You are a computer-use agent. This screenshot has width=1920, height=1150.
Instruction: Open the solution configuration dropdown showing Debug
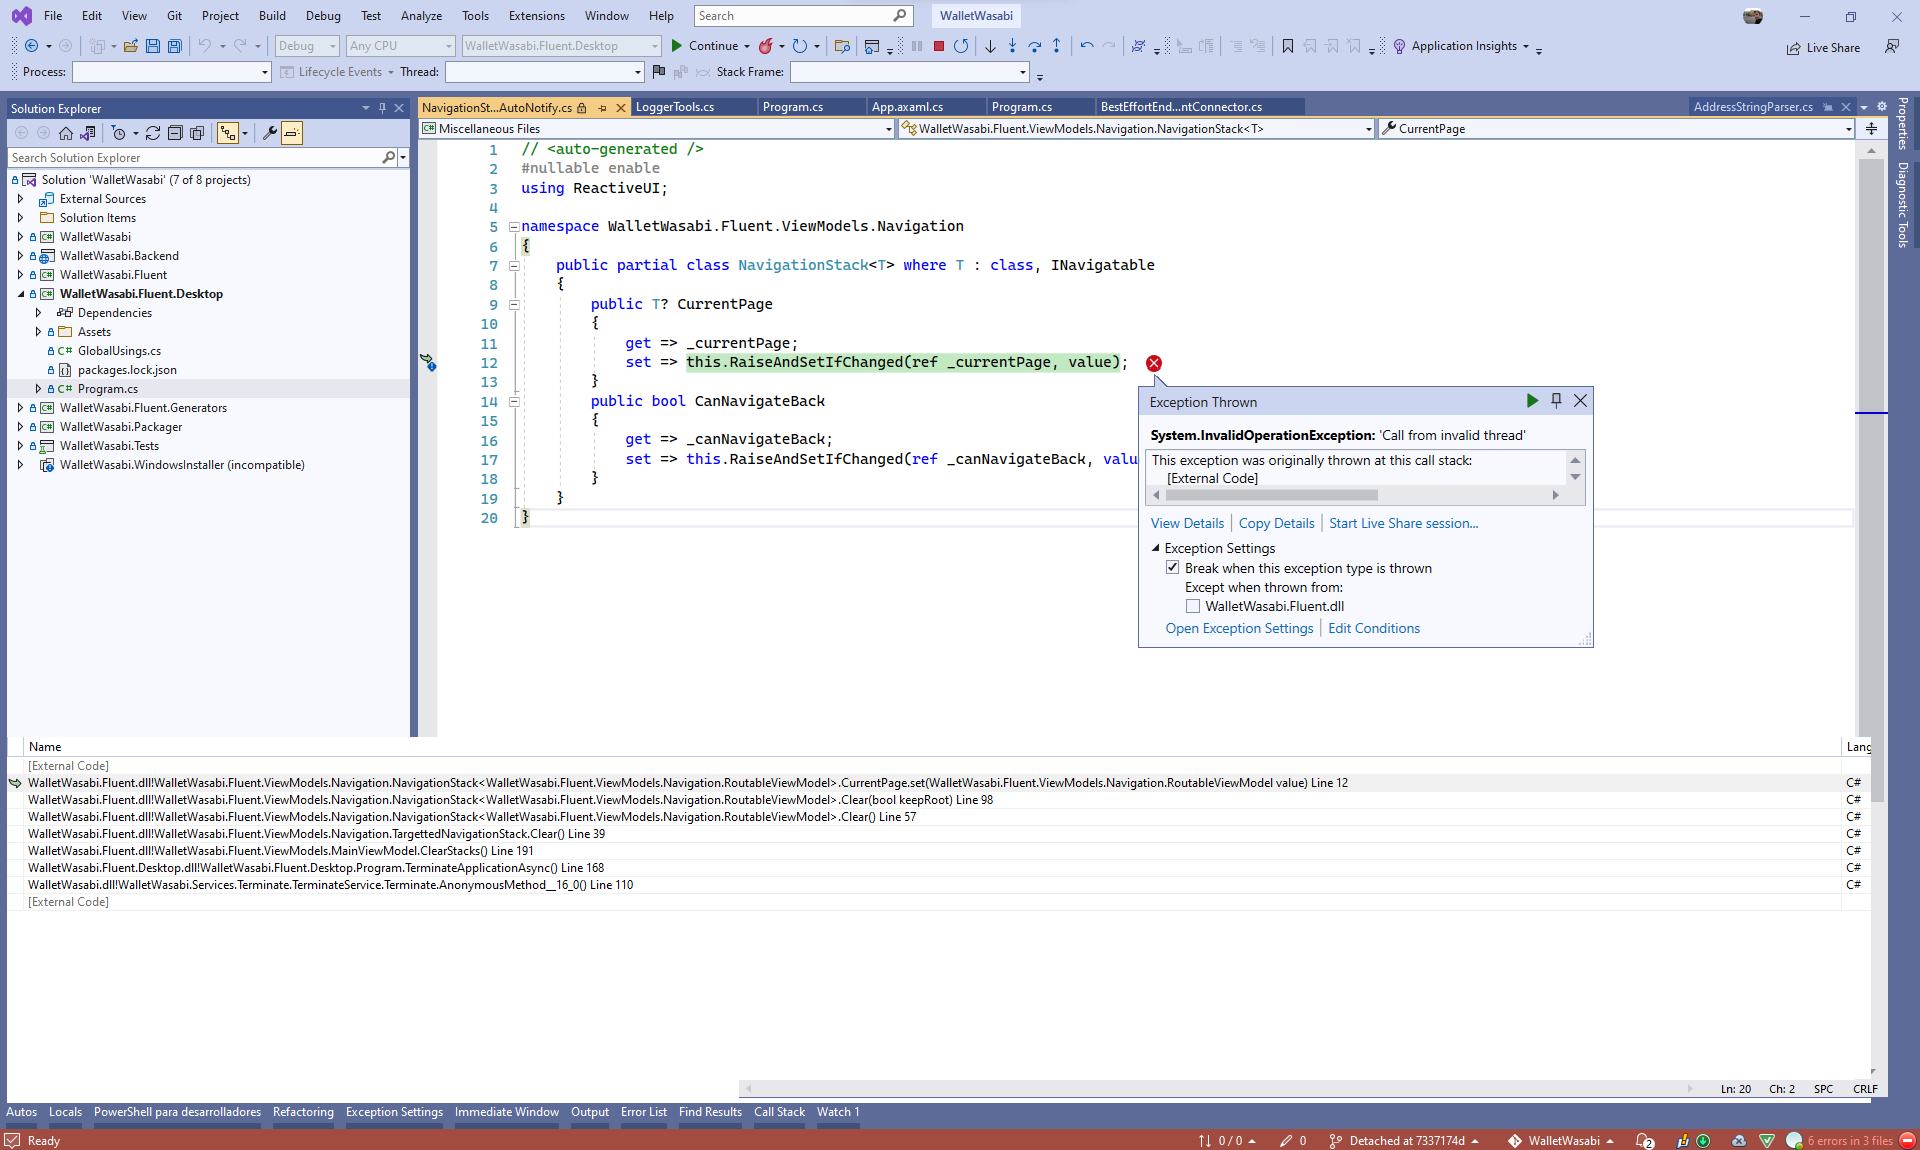(x=305, y=46)
